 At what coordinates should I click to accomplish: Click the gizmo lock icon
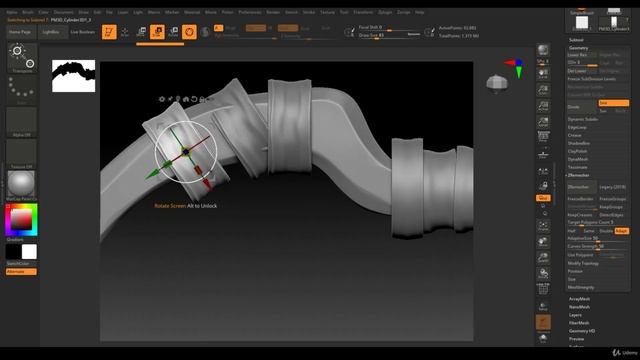click(x=202, y=99)
